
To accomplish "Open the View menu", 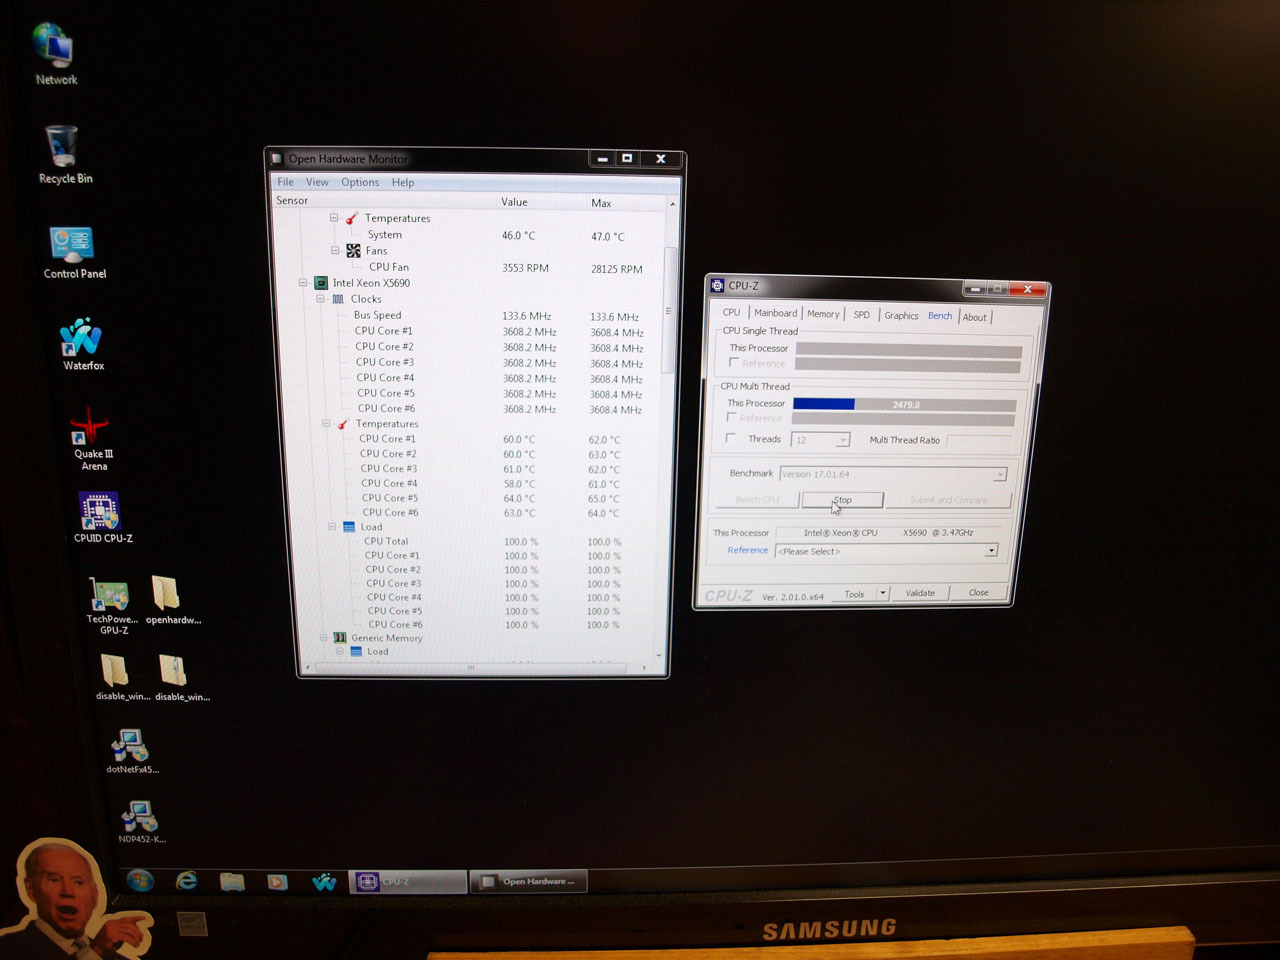I will point(317,182).
